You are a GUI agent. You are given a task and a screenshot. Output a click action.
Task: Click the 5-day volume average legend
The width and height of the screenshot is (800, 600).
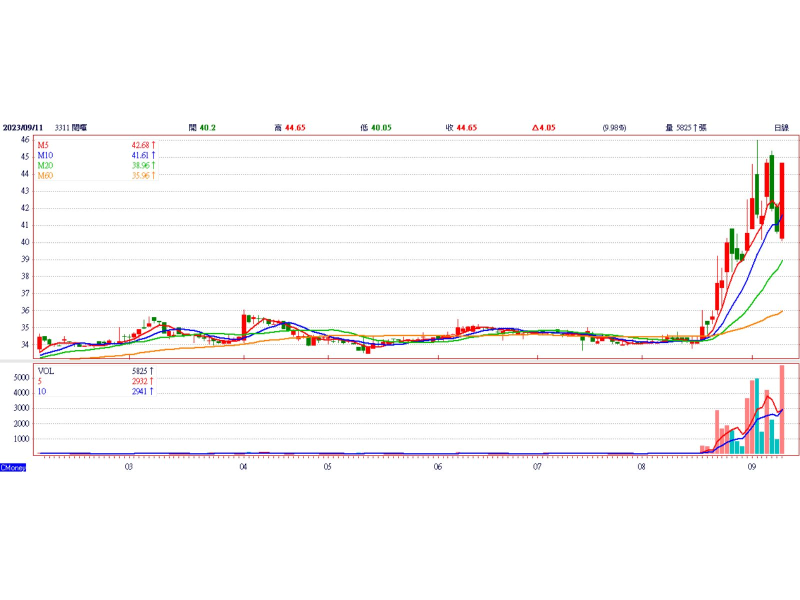click(x=41, y=381)
